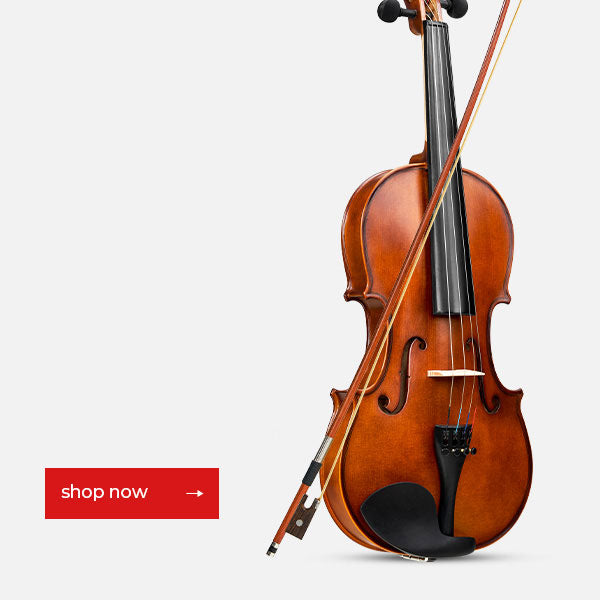Click the violin's wooden bridge
This screenshot has width=600, height=600.
coord(455,373)
